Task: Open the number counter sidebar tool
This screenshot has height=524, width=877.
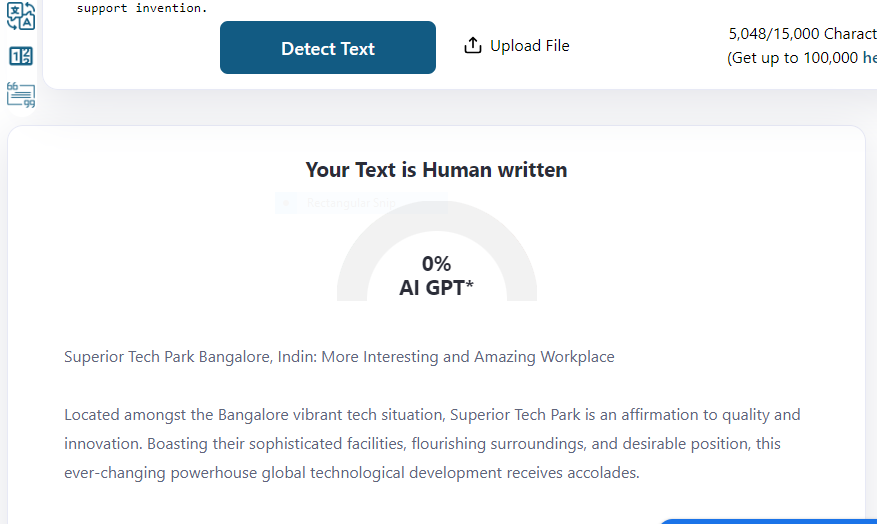Action: (x=21, y=56)
